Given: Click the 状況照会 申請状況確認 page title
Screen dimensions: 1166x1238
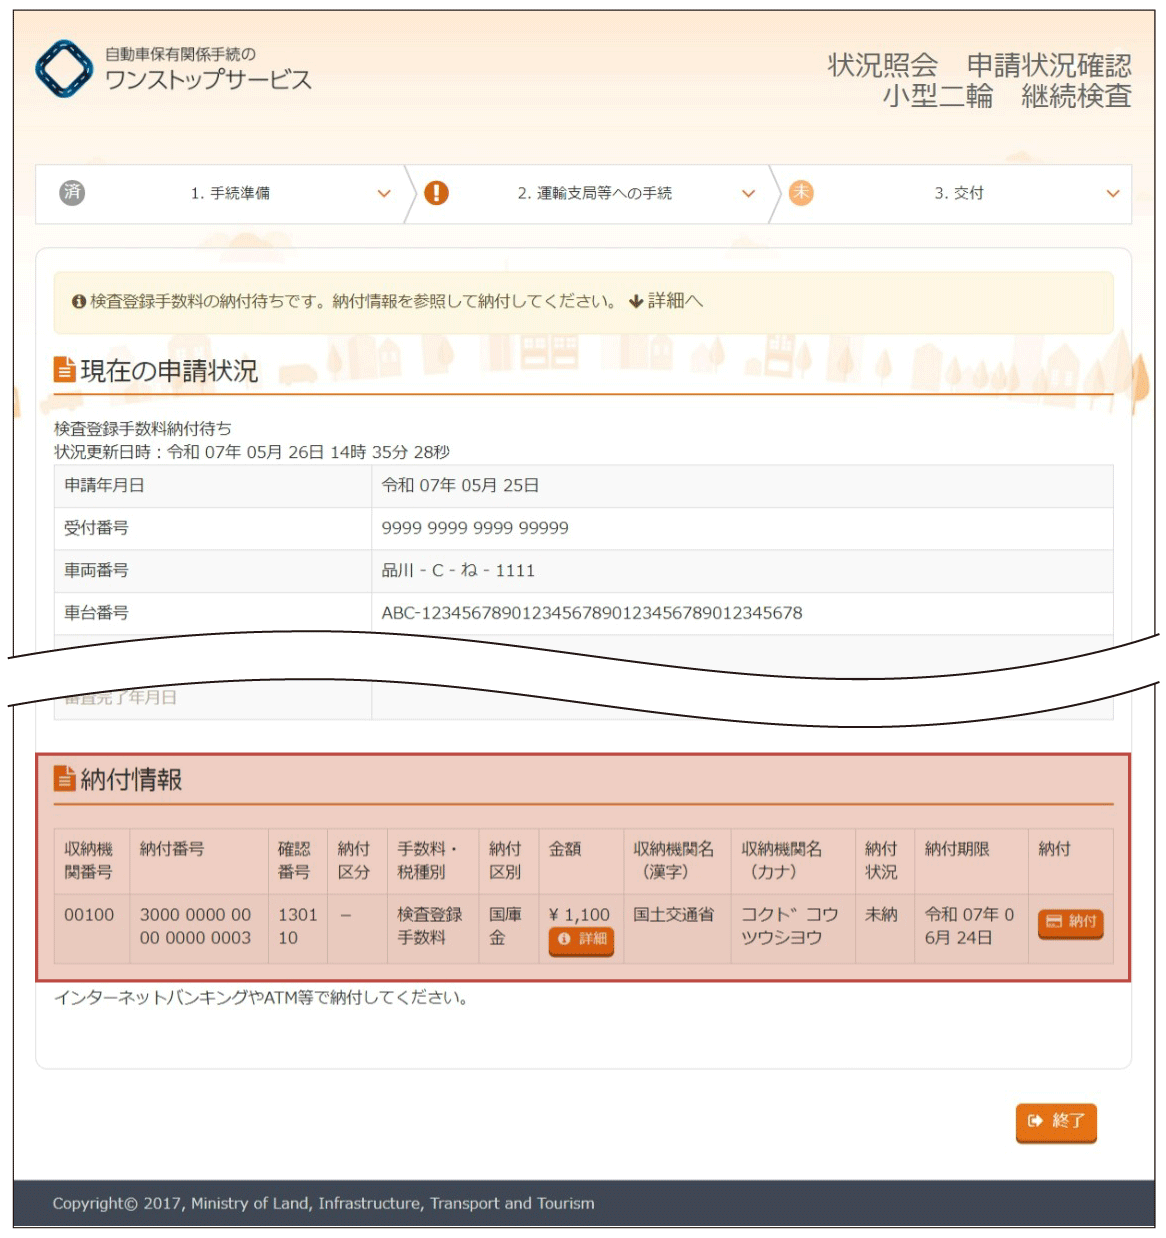Looking at the screenshot, I should [x=980, y=65].
